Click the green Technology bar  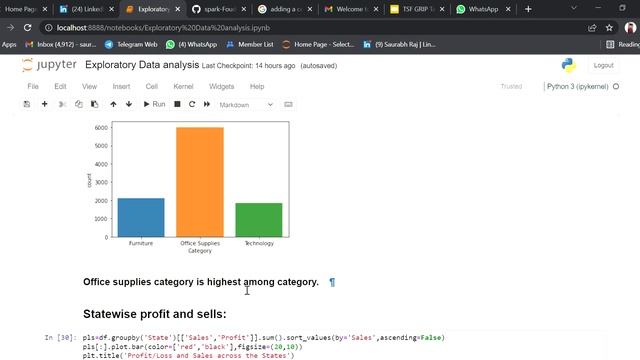(x=259, y=220)
